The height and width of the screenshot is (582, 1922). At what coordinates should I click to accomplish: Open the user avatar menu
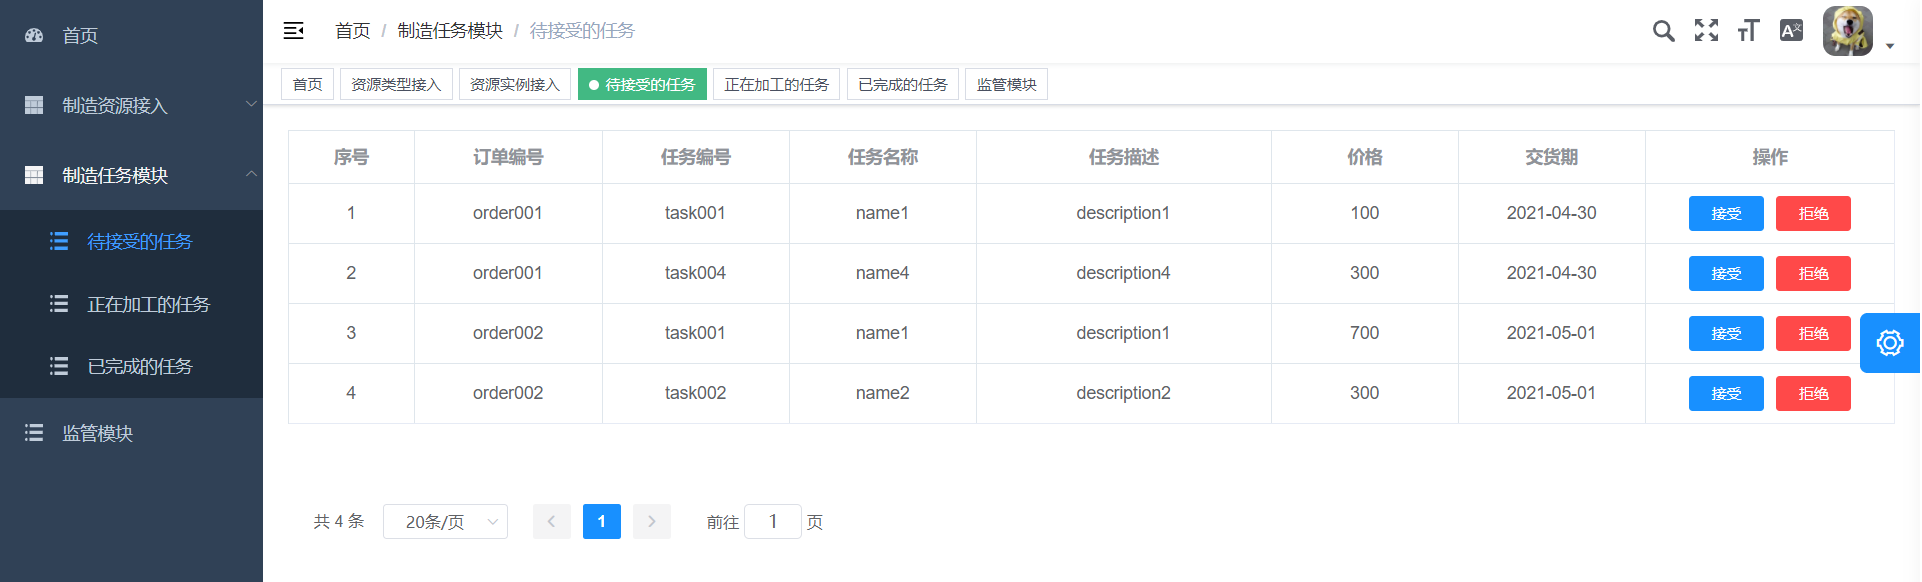pos(1848,31)
